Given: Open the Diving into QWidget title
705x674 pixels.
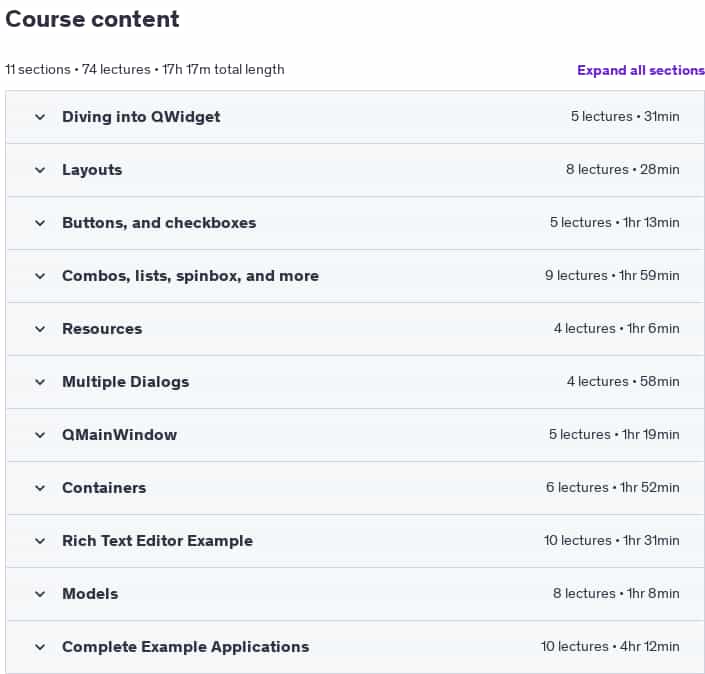Looking at the screenshot, I should (141, 117).
